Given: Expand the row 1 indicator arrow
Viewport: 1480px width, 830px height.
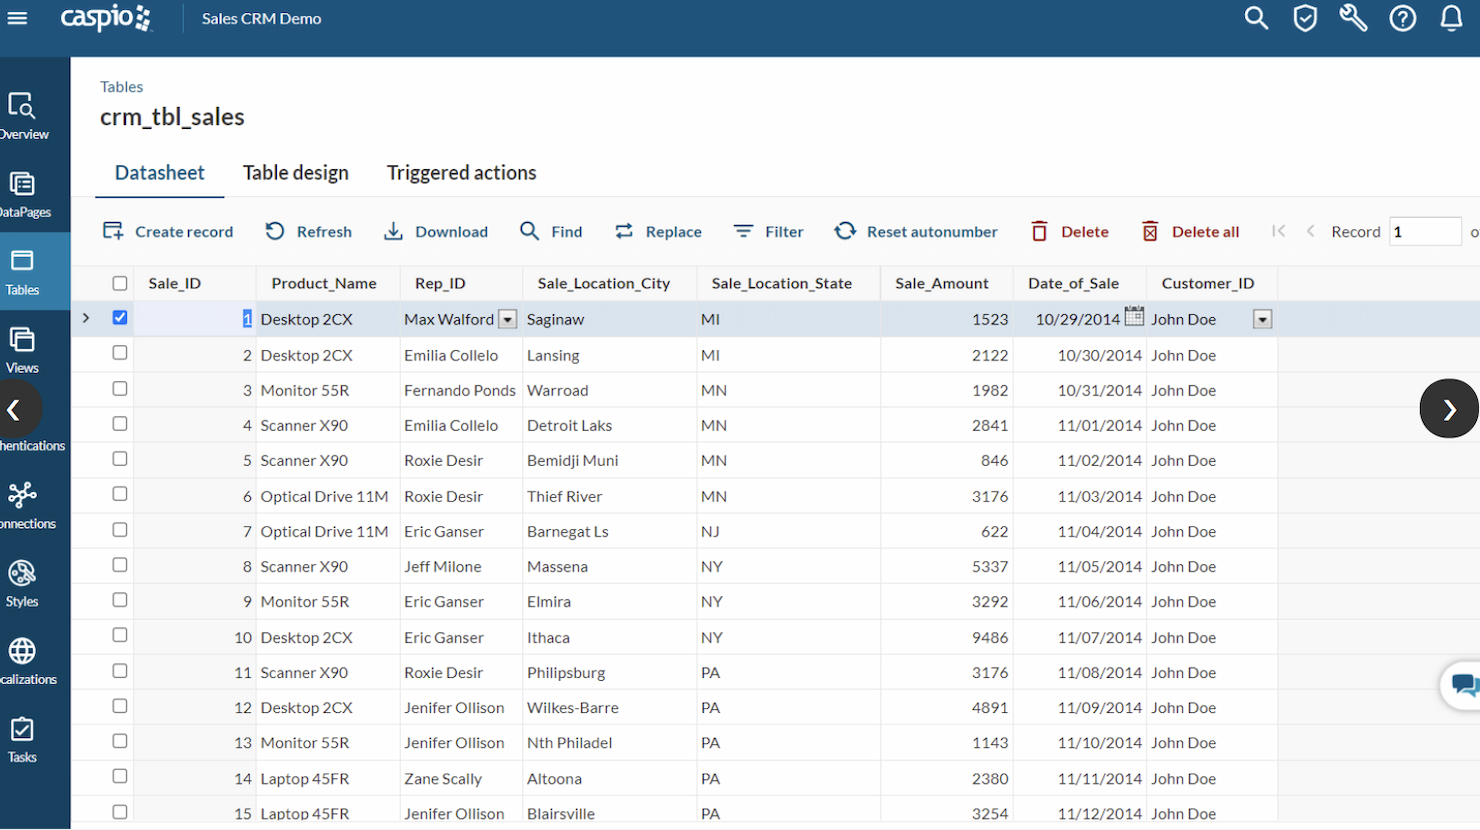Looking at the screenshot, I should coord(86,318).
